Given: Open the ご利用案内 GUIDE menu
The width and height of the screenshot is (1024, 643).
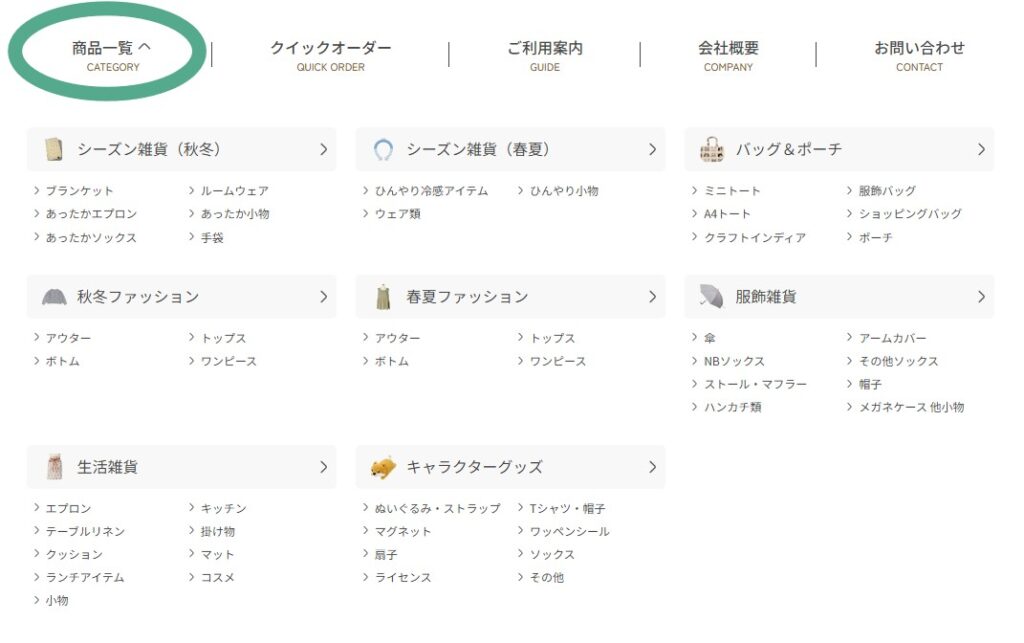Looking at the screenshot, I should tap(544, 55).
